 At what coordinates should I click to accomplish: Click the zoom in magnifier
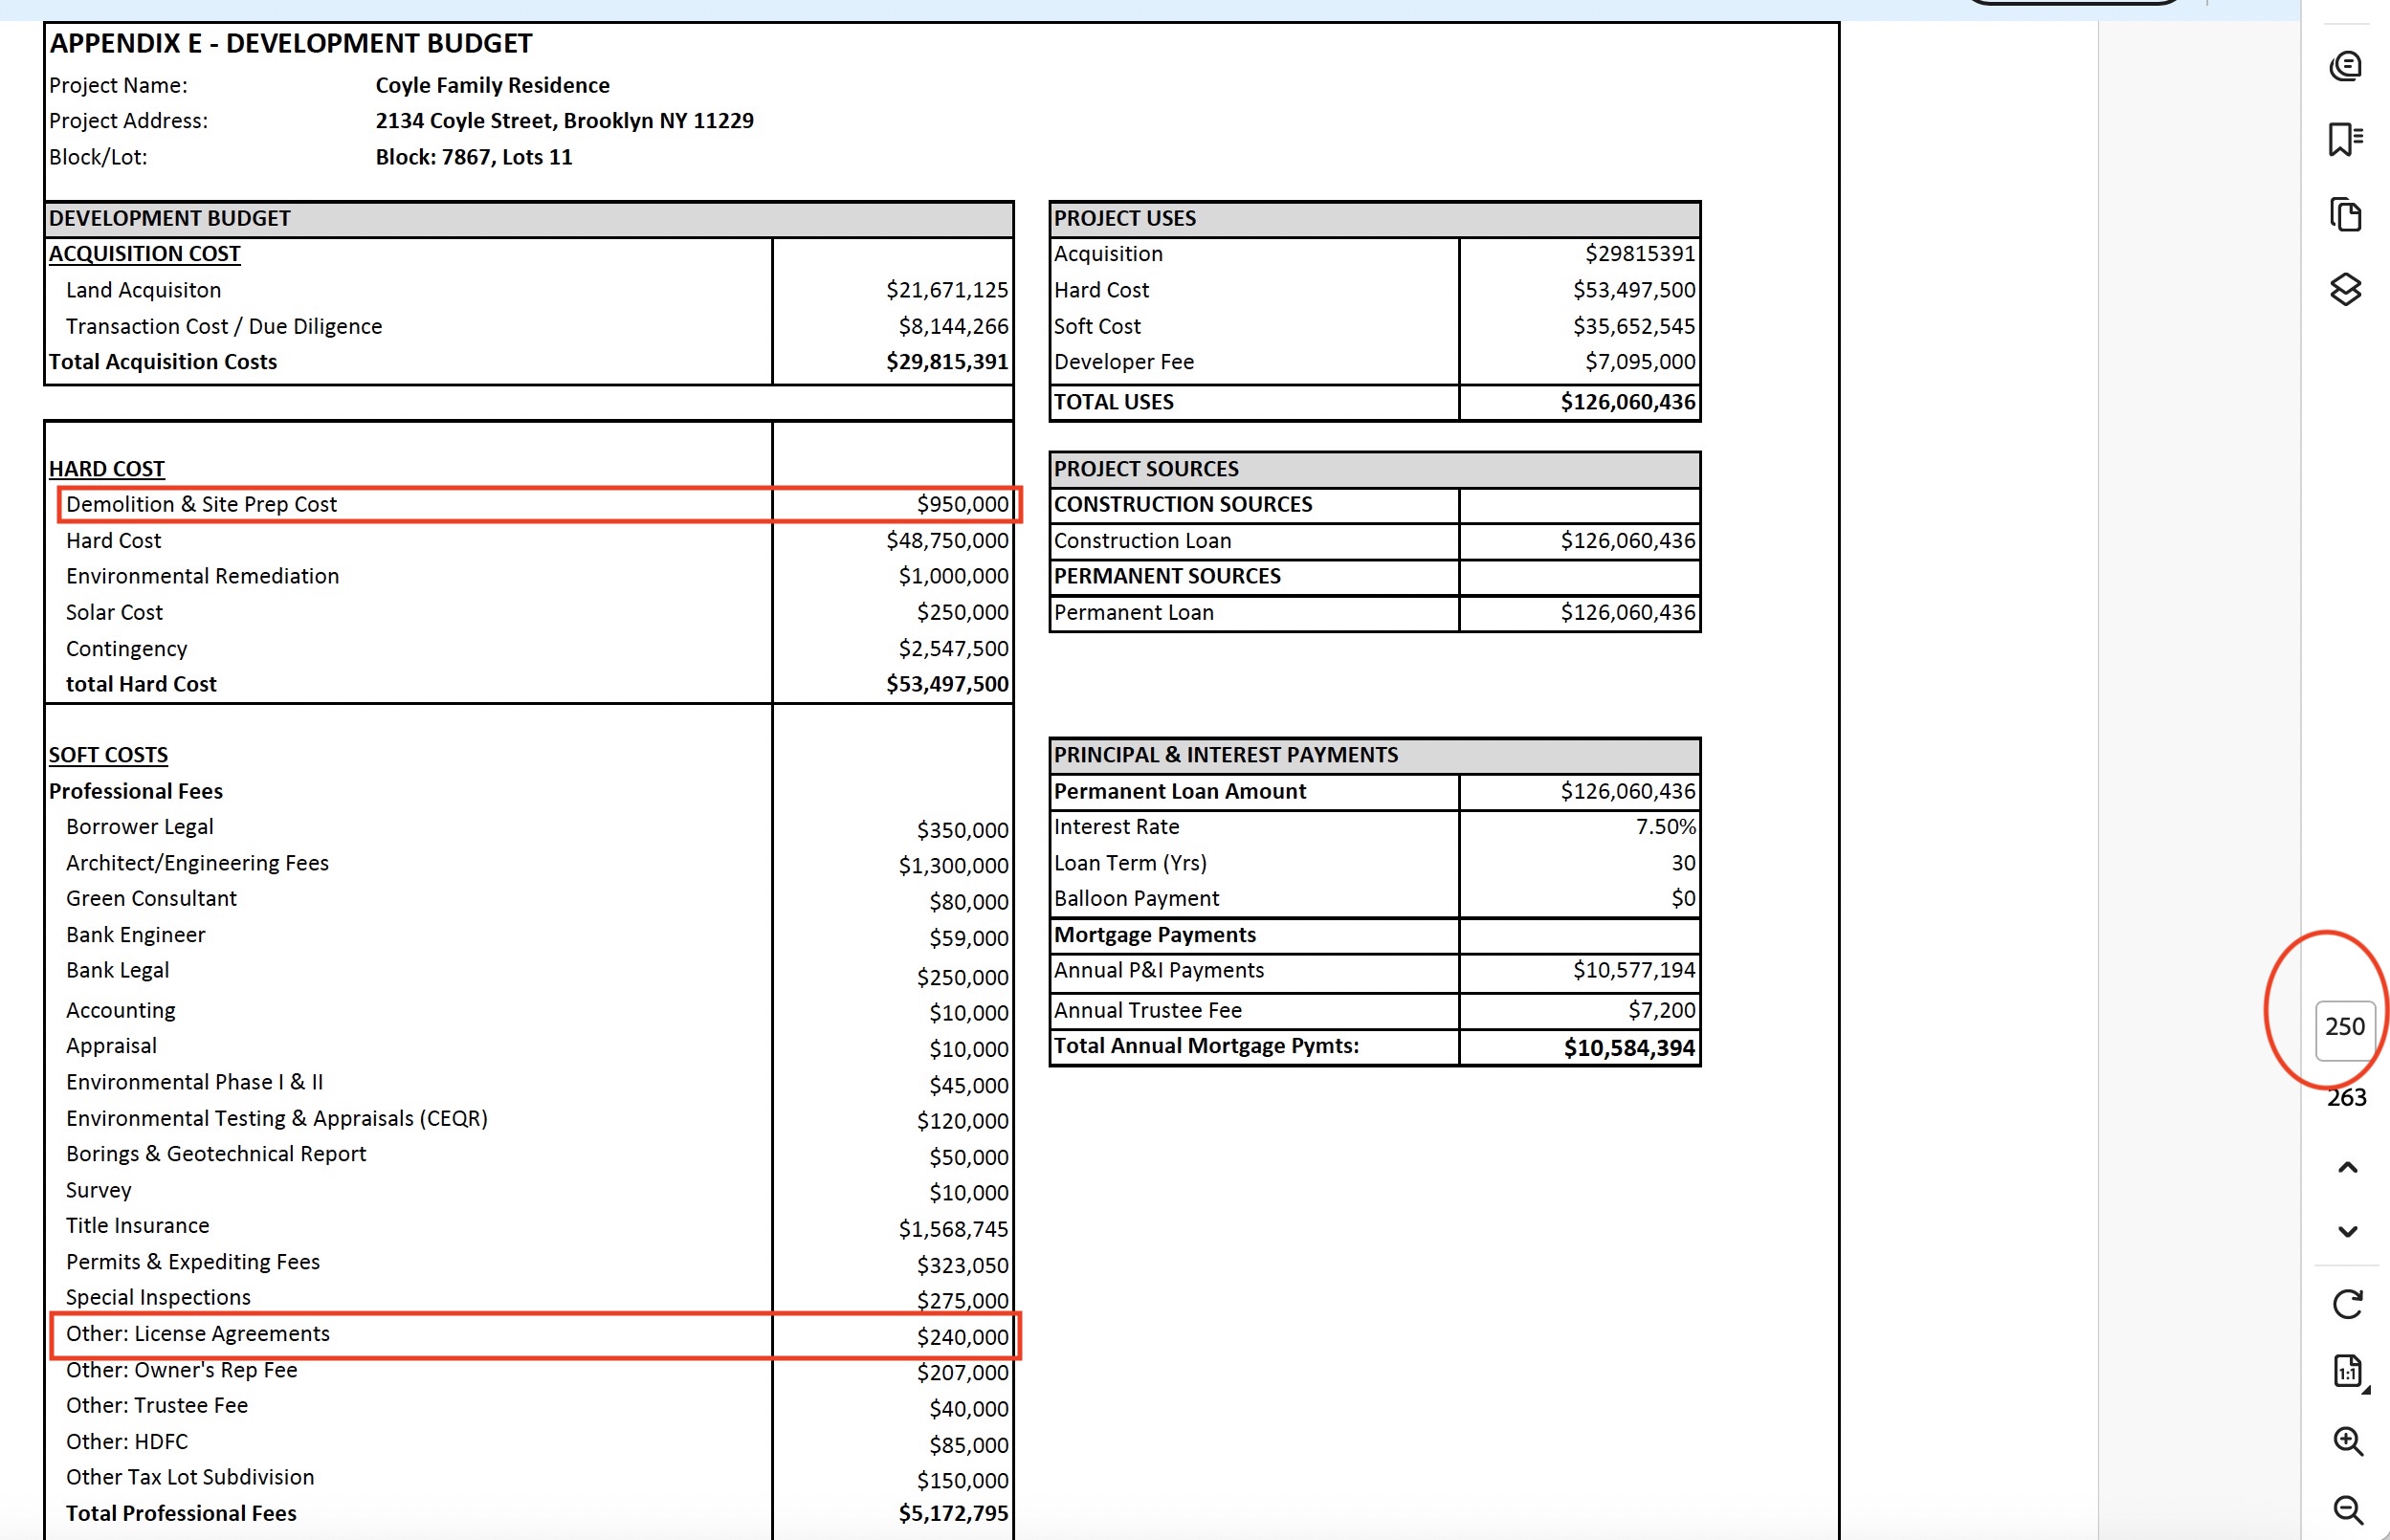pyautogui.click(x=2347, y=1441)
